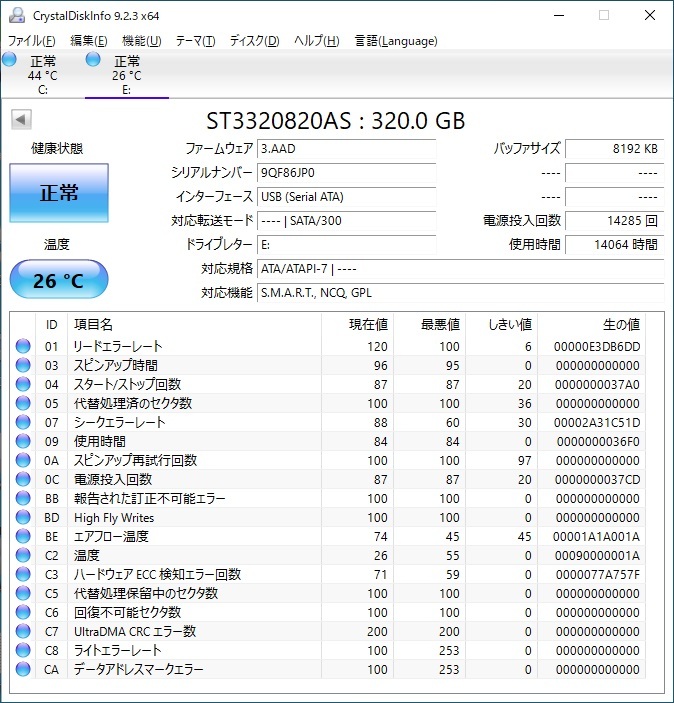The image size is (674, 703).
Task: Click status orb of High Fly Writes row
Action: (x=23, y=517)
